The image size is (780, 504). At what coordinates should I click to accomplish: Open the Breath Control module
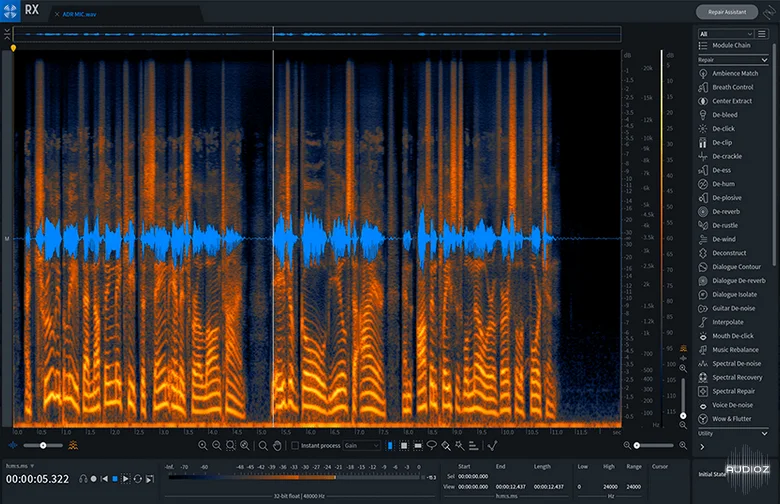726,87
